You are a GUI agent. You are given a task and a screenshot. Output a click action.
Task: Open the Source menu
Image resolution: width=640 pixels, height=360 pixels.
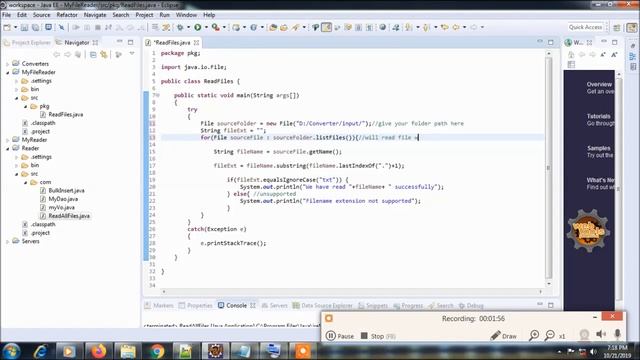[x=41, y=15]
